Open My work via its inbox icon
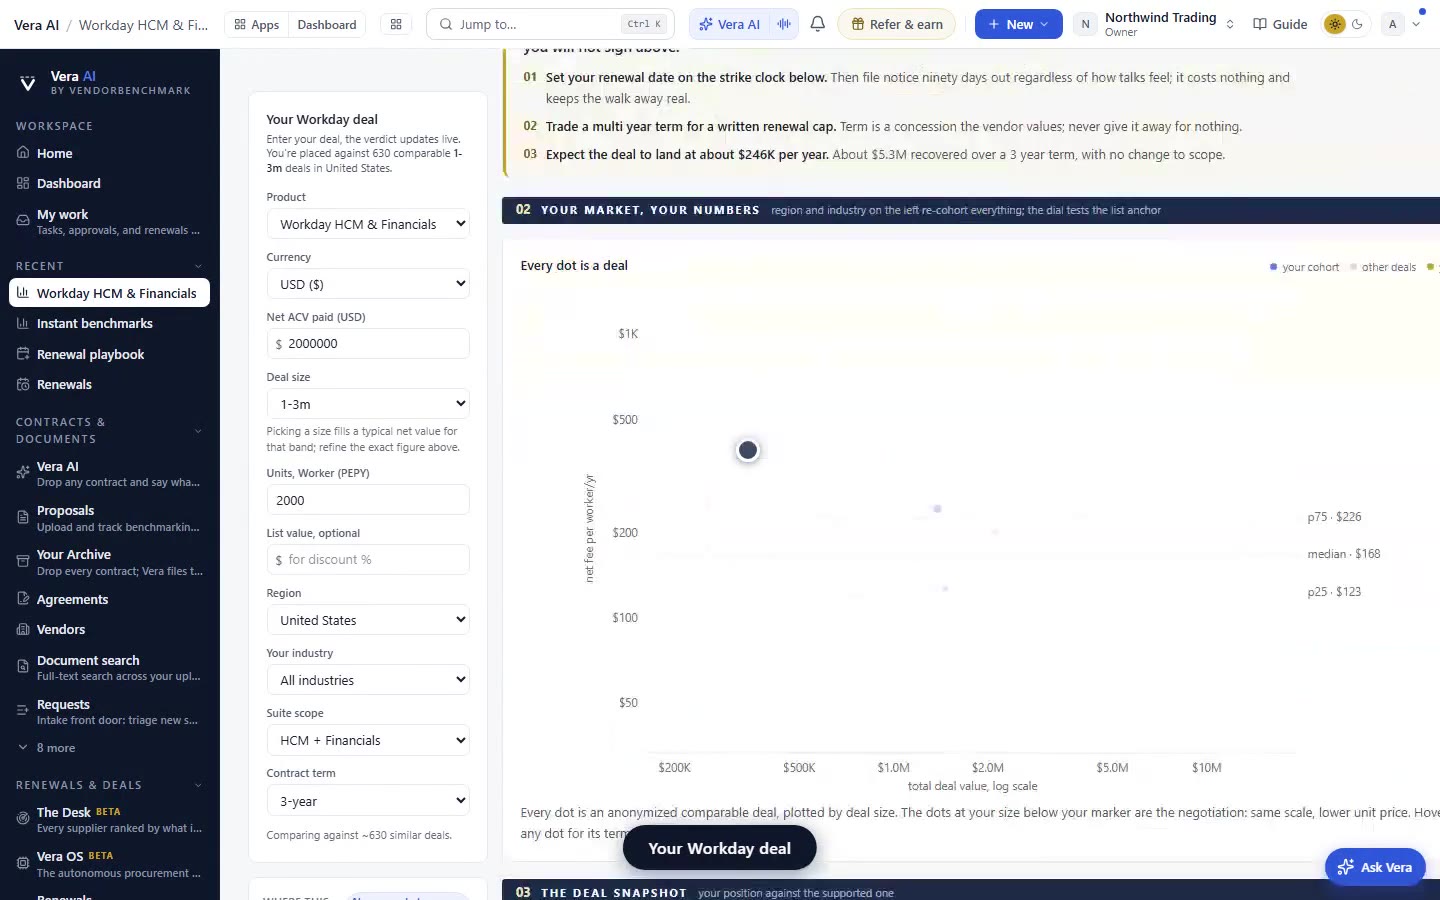 click(23, 221)
